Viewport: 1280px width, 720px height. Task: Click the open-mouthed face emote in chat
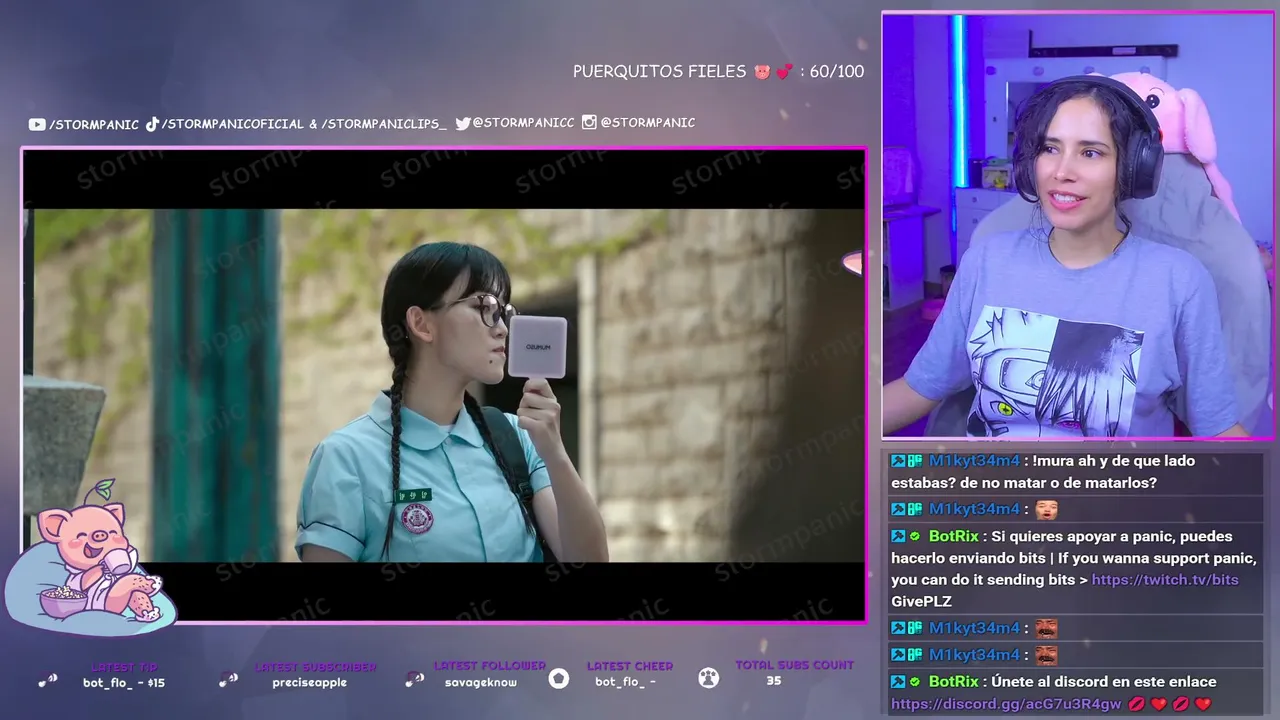(1046, 509)
